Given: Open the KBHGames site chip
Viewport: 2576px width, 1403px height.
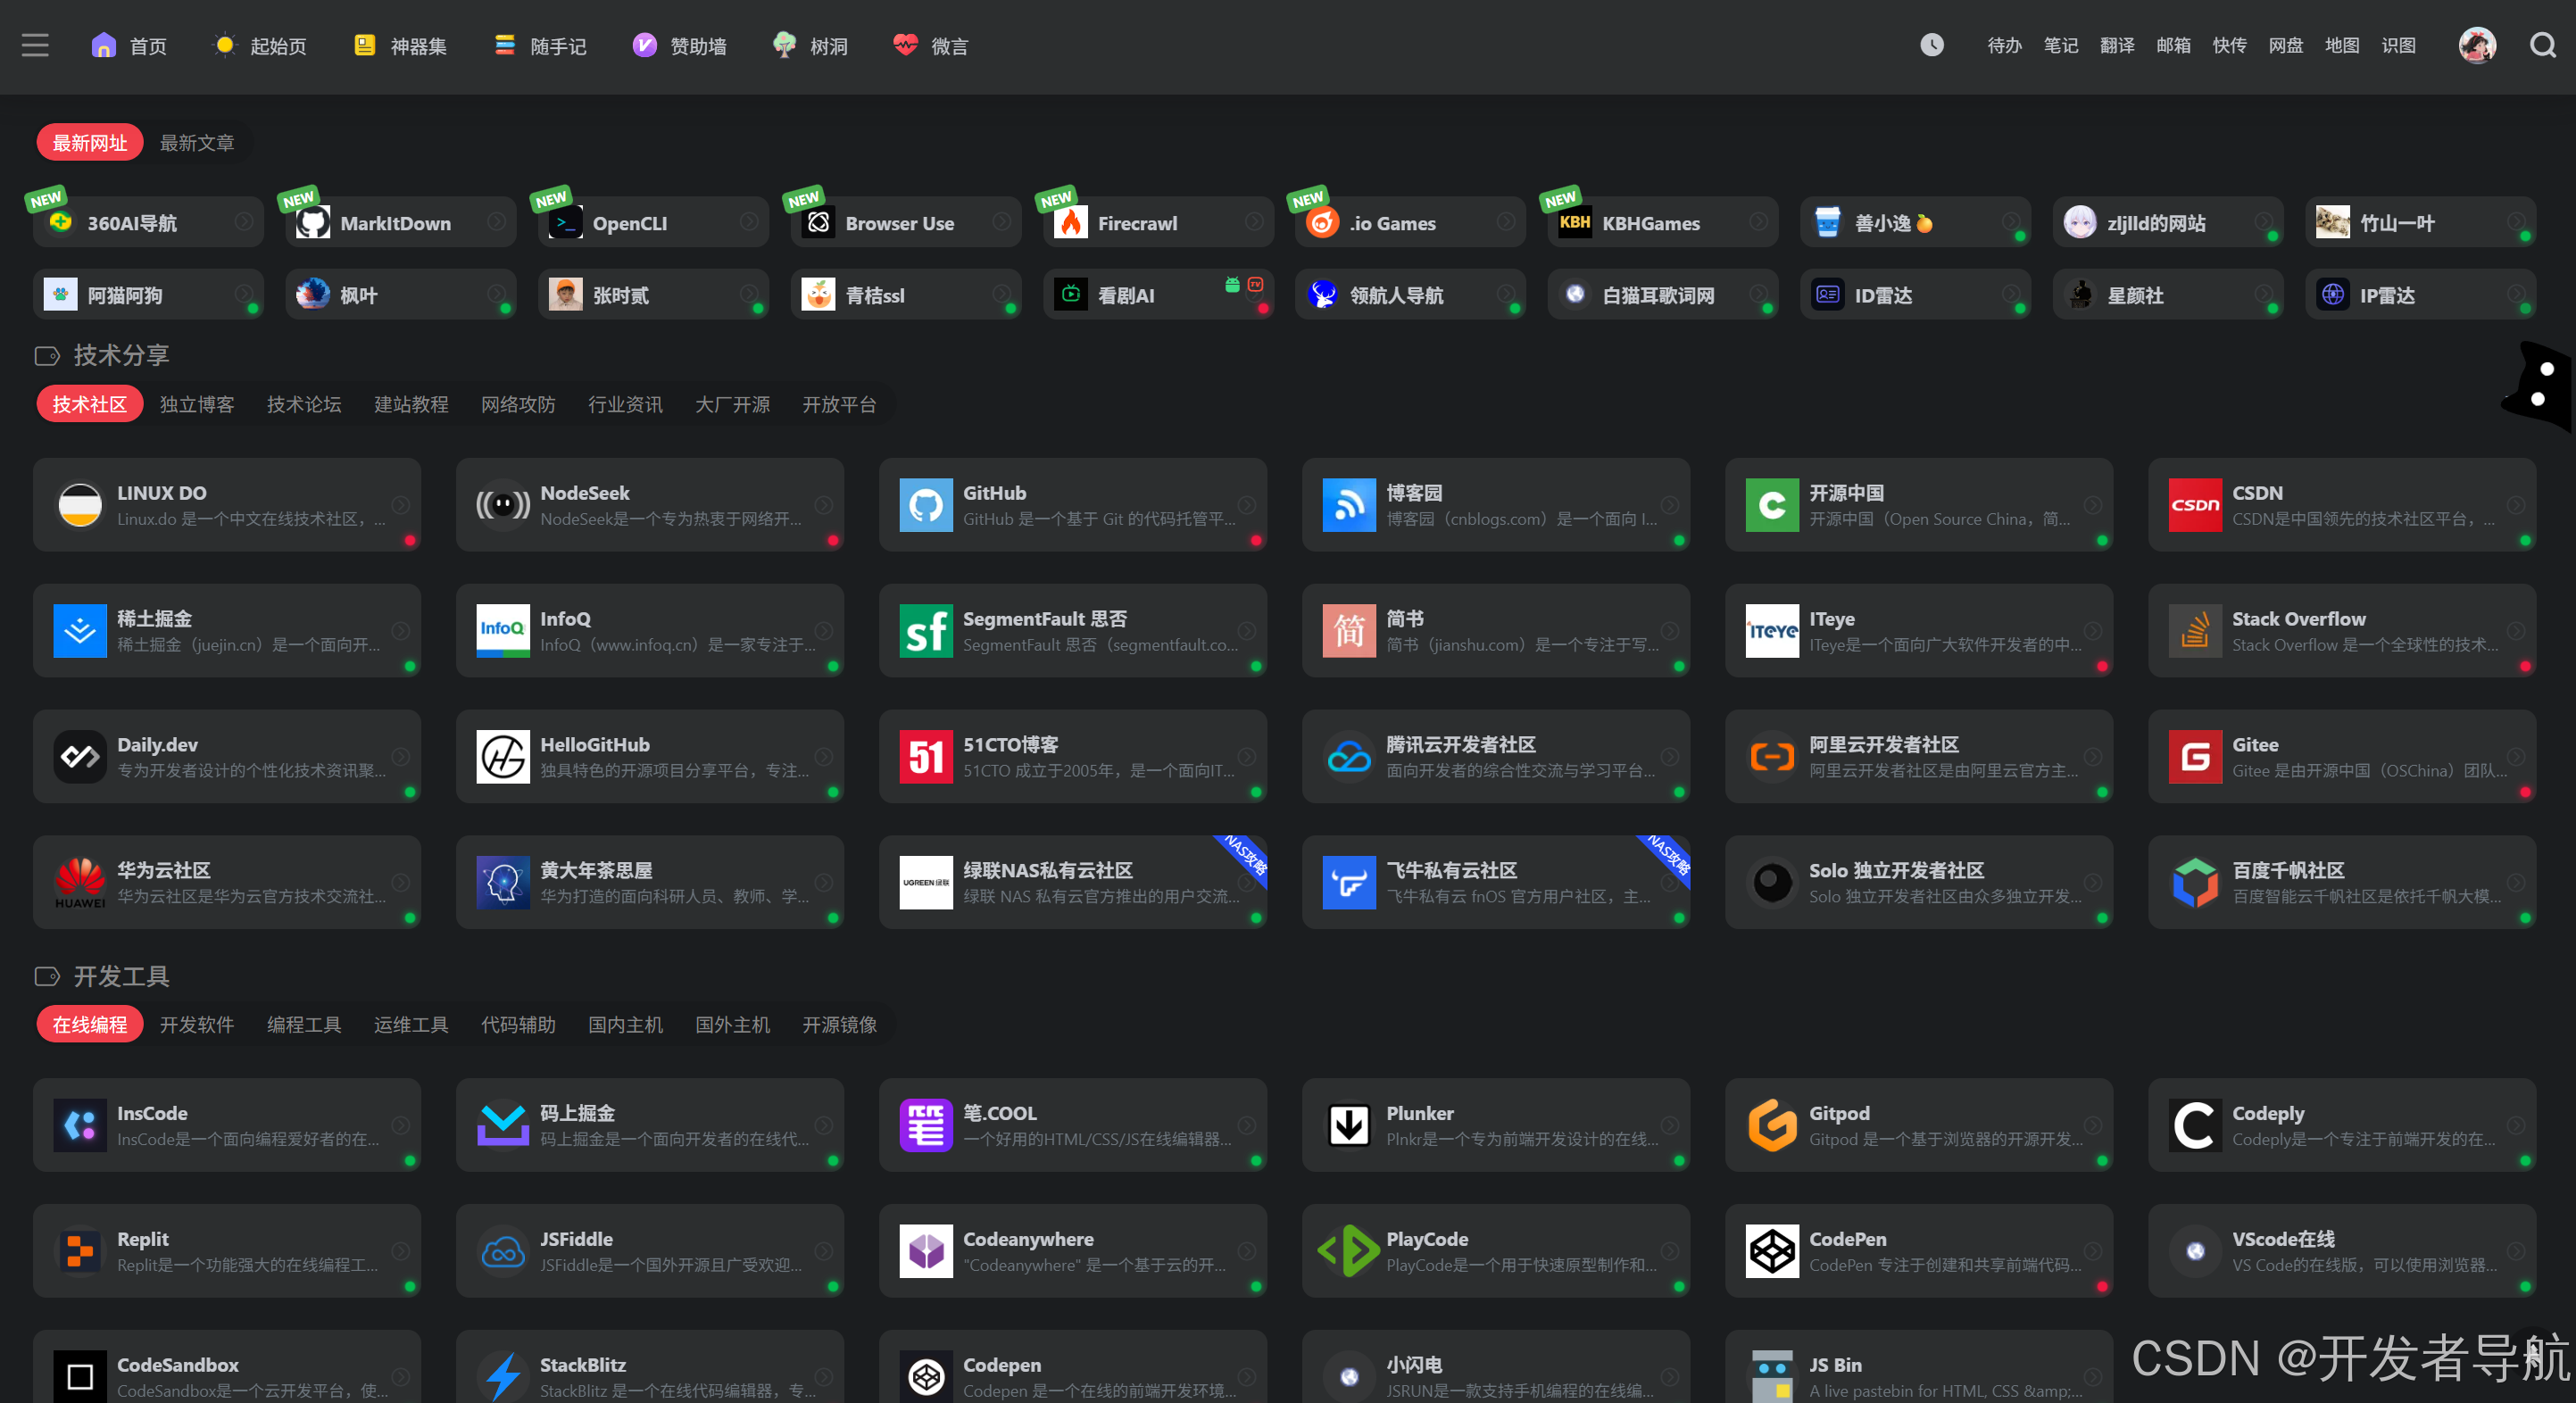Looking at the screenshot, I should click(x=1663, y=222).
